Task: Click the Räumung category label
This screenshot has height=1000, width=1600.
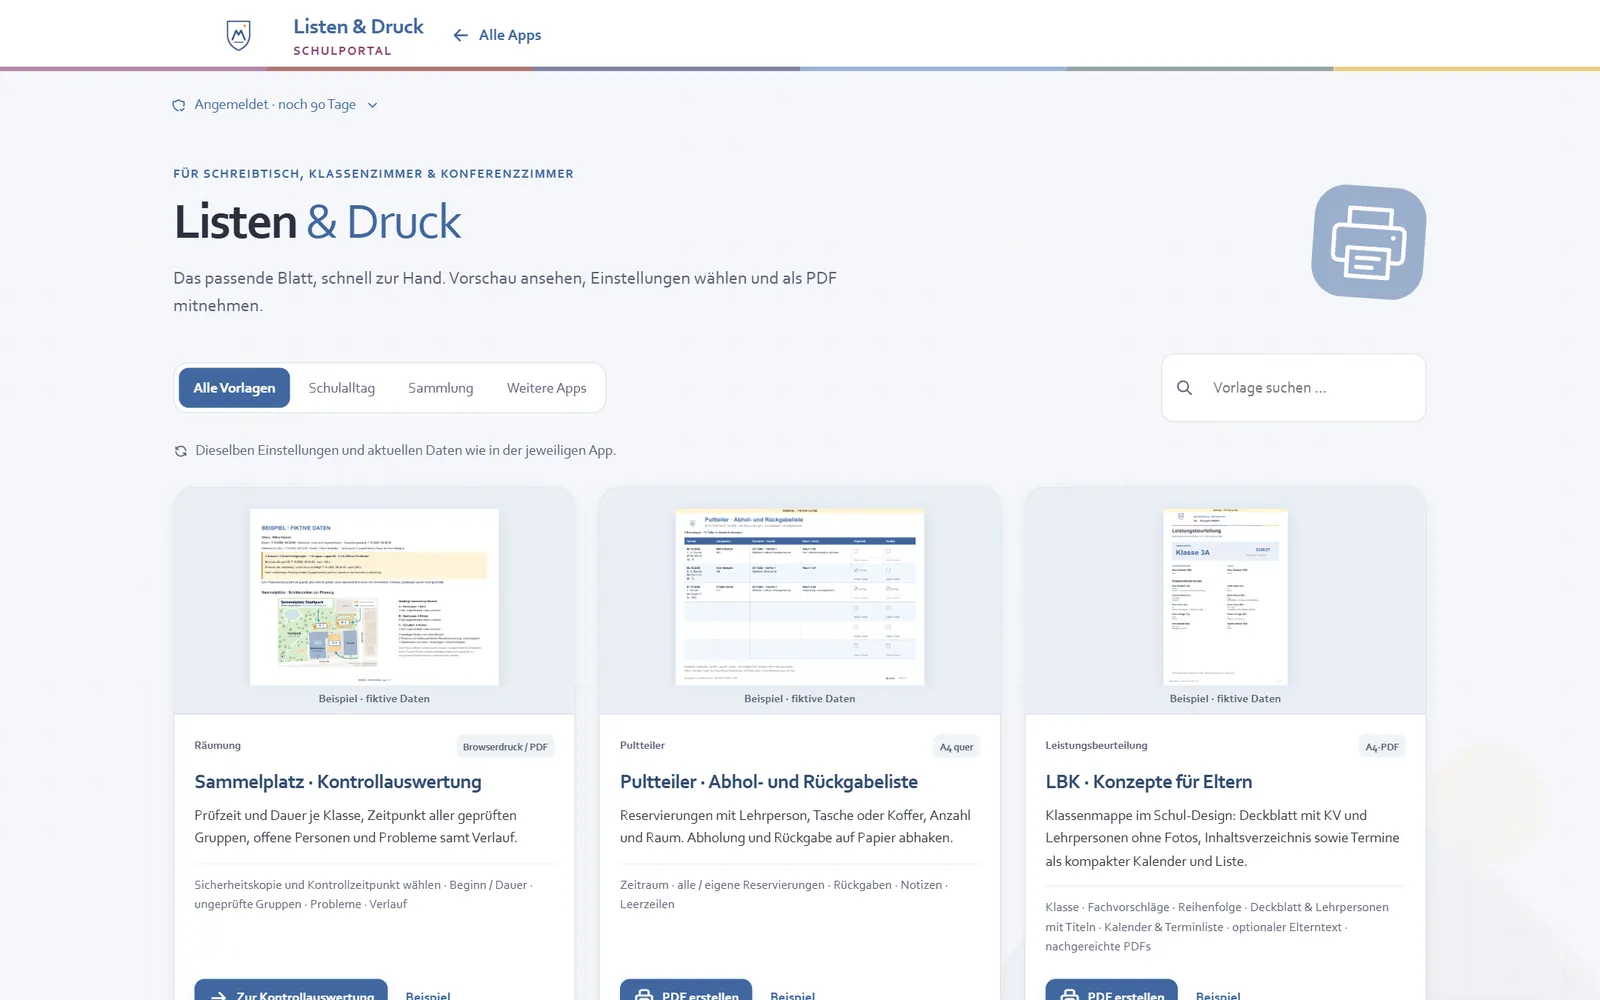Action: 217,746
